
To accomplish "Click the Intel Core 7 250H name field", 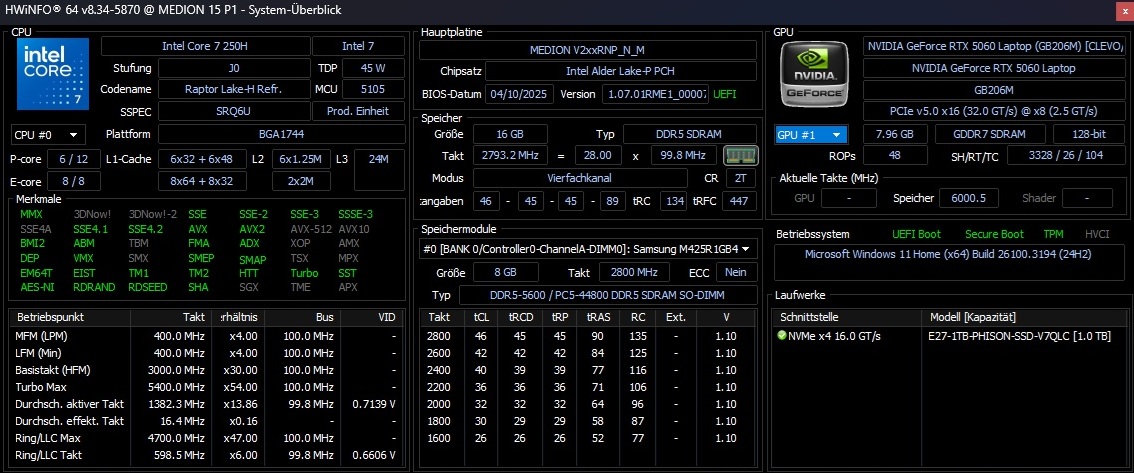I will click(204, 46).
